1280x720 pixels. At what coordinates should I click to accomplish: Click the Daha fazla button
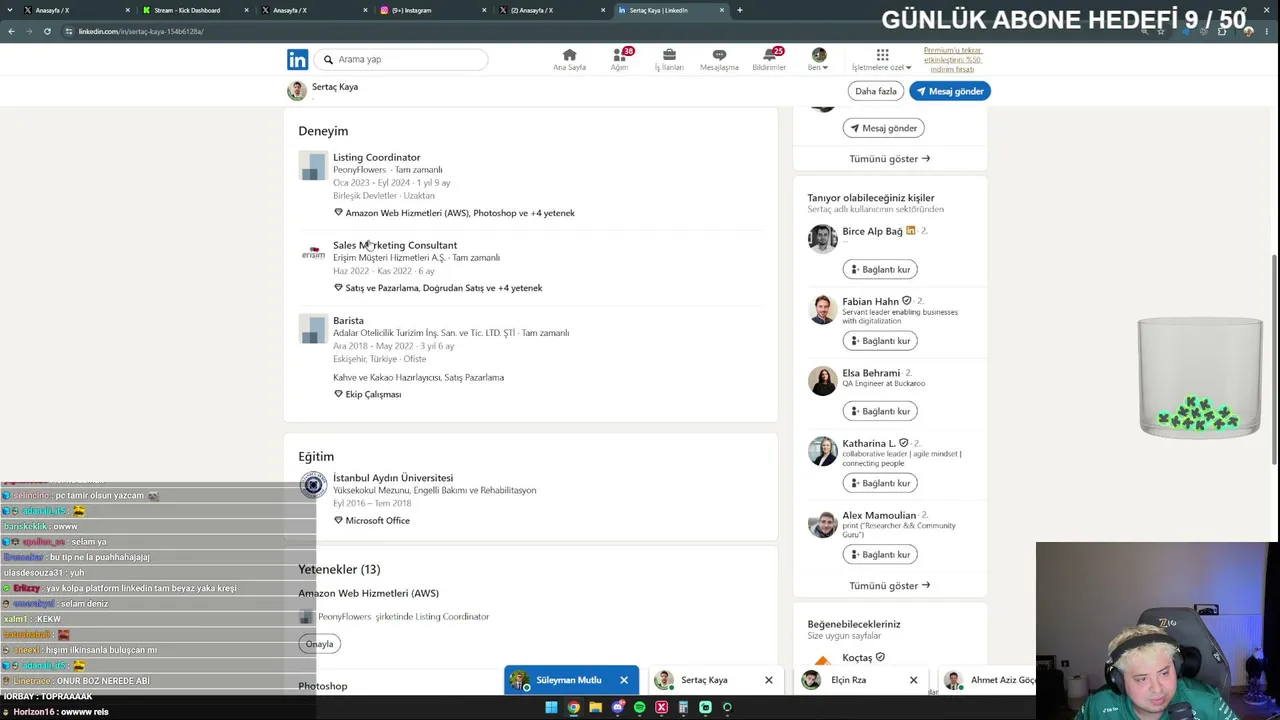point(875,91)
